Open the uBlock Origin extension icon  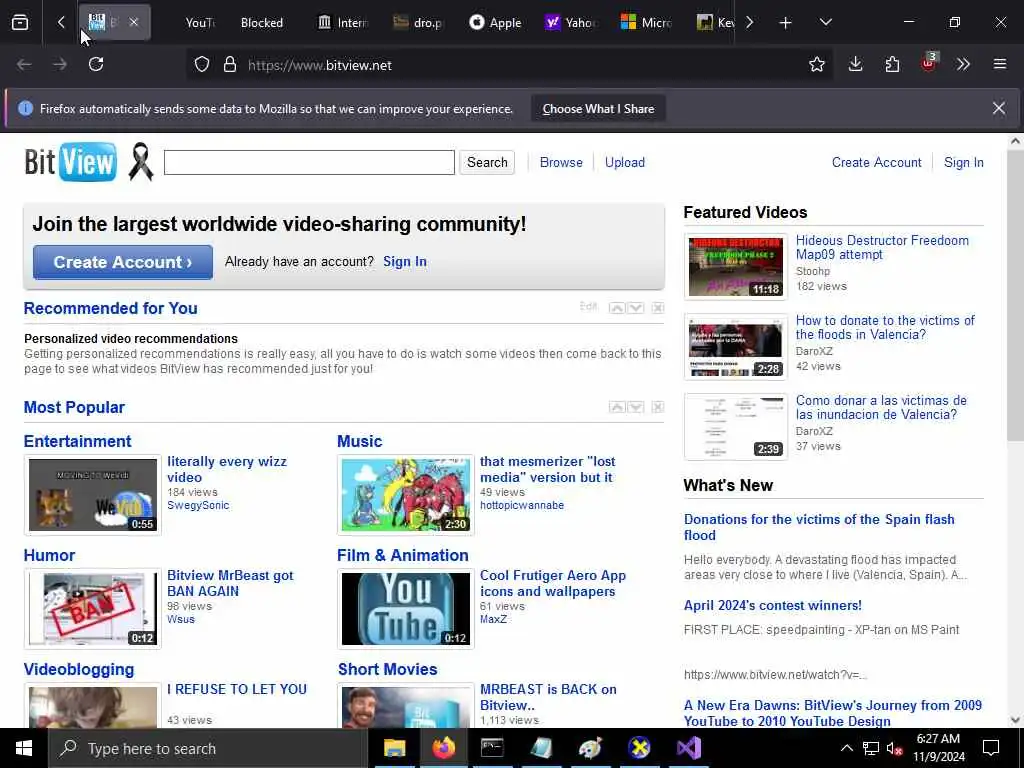(x=929, y=63)
